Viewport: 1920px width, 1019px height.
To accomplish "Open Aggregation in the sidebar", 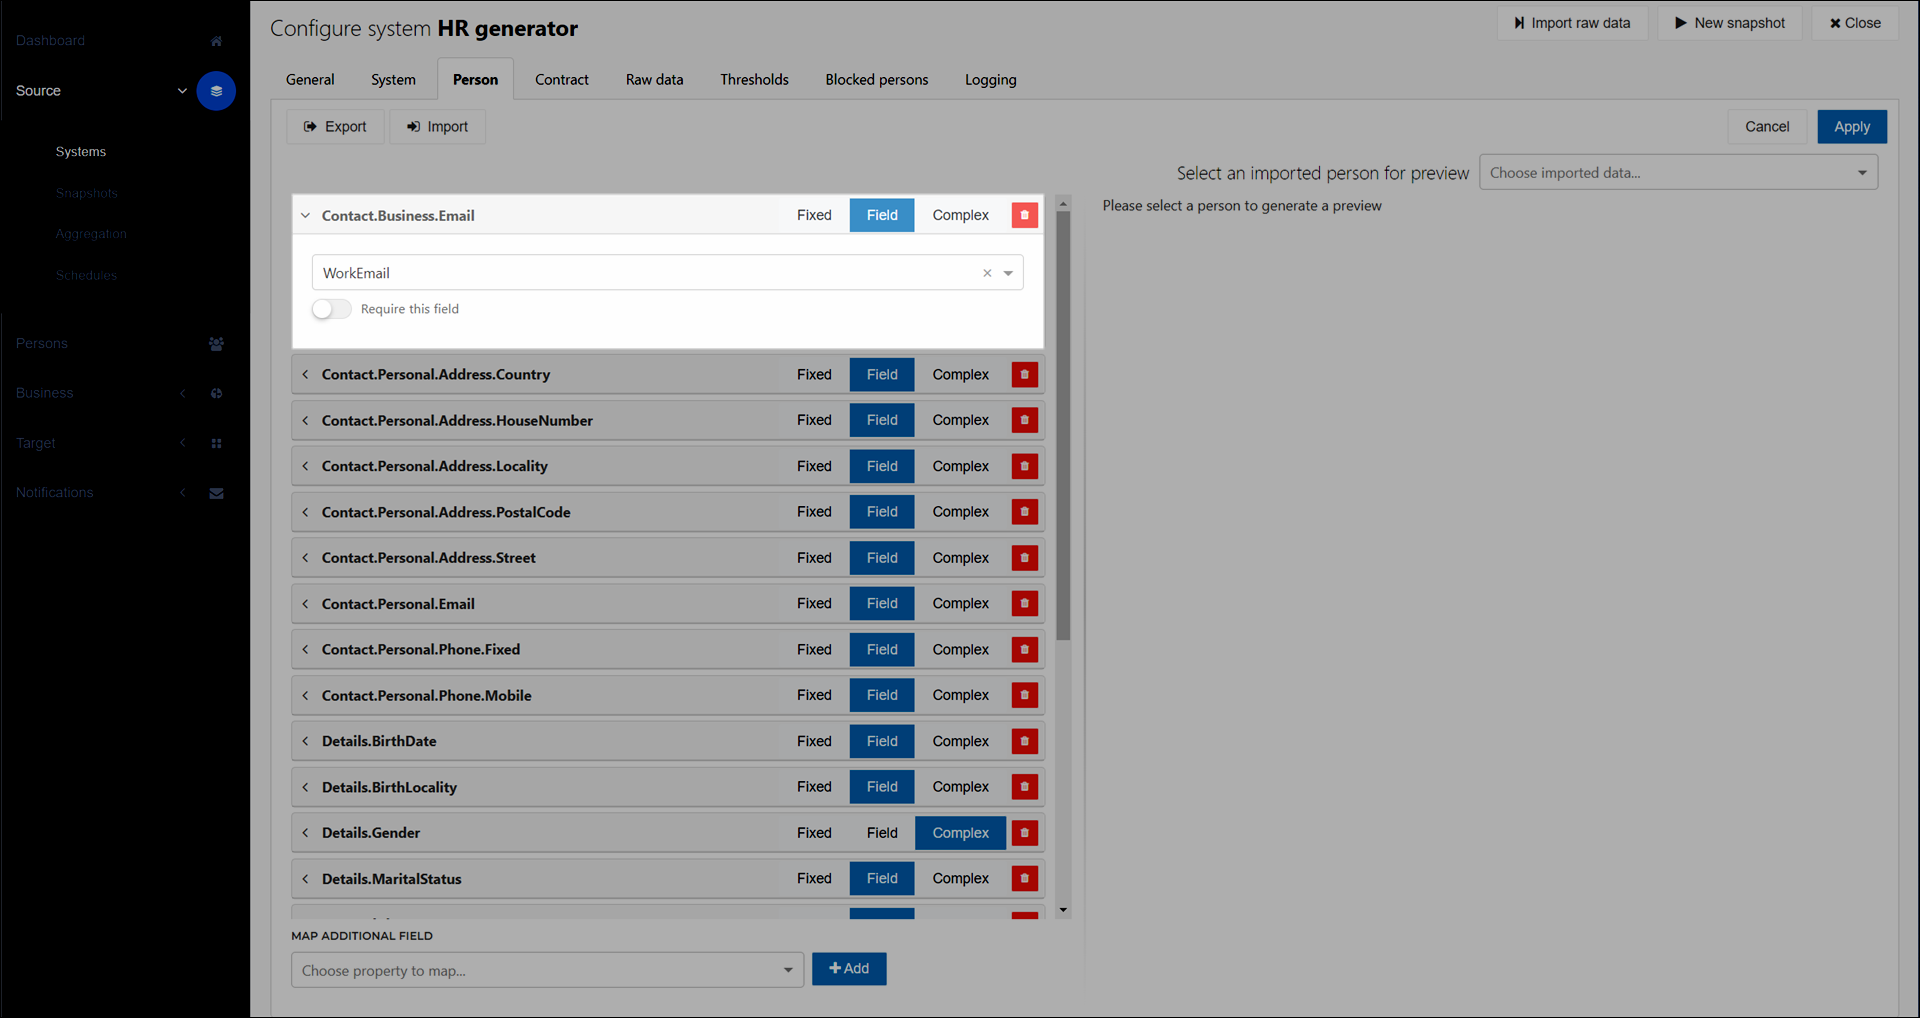I will [91, 234].
